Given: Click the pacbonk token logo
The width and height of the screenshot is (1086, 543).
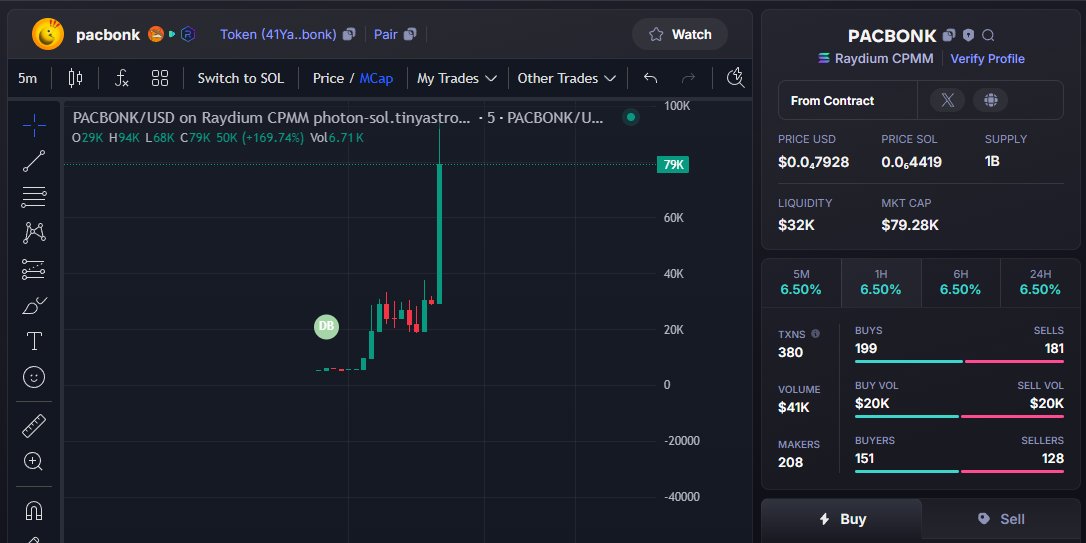Looking at the screenshot, I should pos(48,34).
